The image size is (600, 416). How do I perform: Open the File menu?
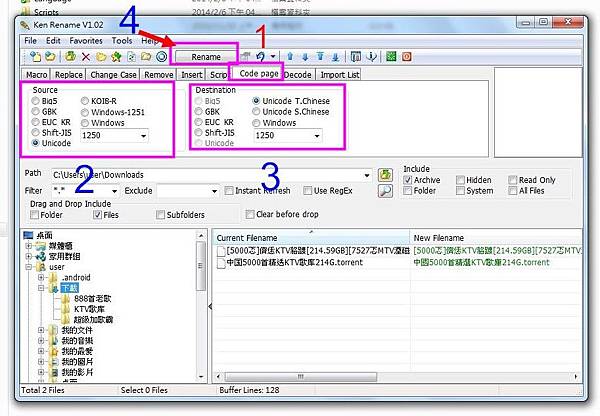click(31, 41)
